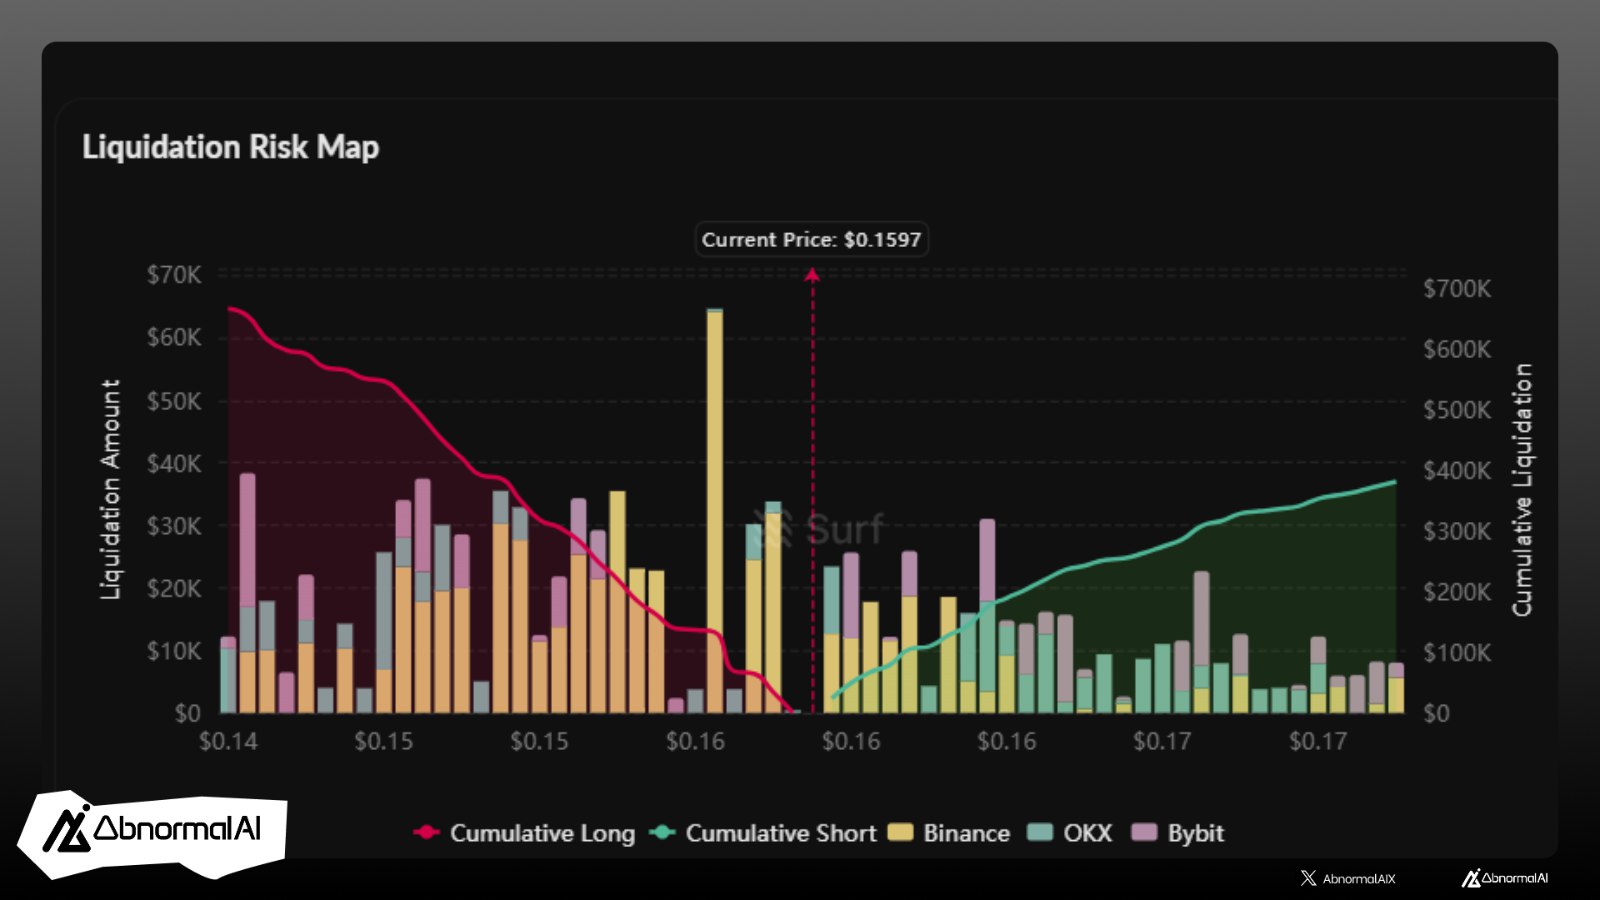Click the green Cumulative Short legend marker
This screenshot has width=1600, height=900.
(x=662, y=833)
